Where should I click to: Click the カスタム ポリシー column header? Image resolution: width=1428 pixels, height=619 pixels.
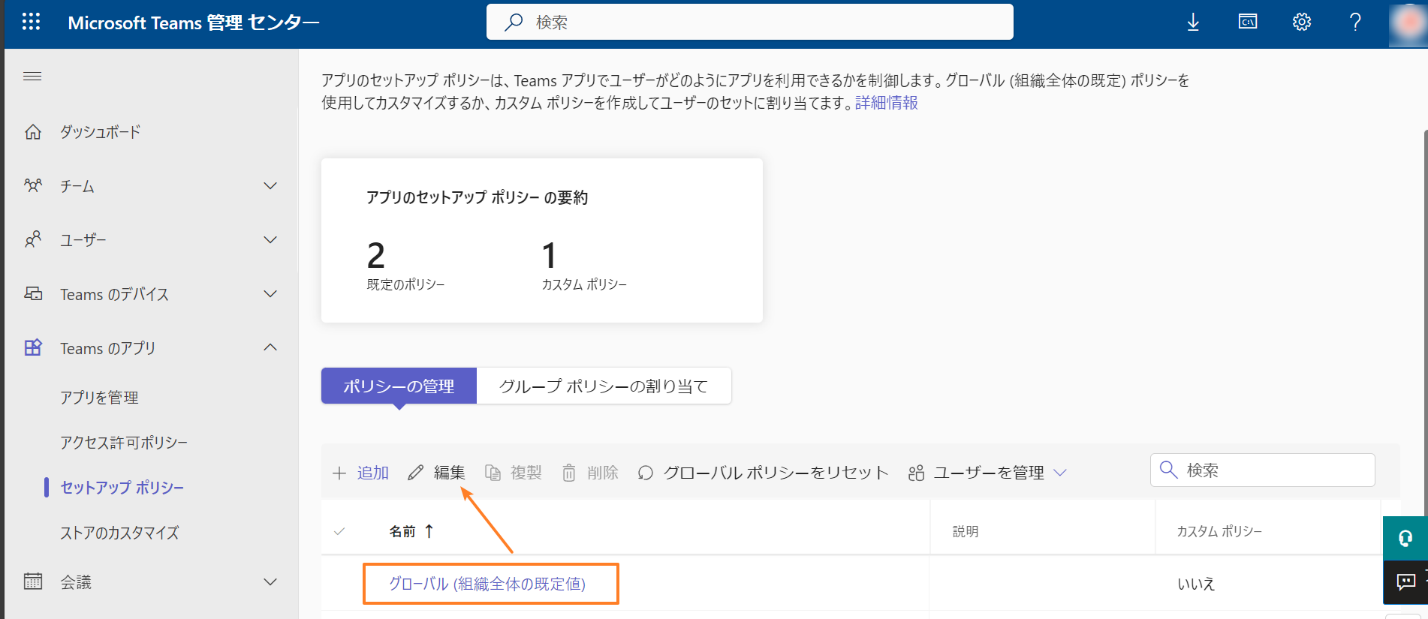(1220, 532)
